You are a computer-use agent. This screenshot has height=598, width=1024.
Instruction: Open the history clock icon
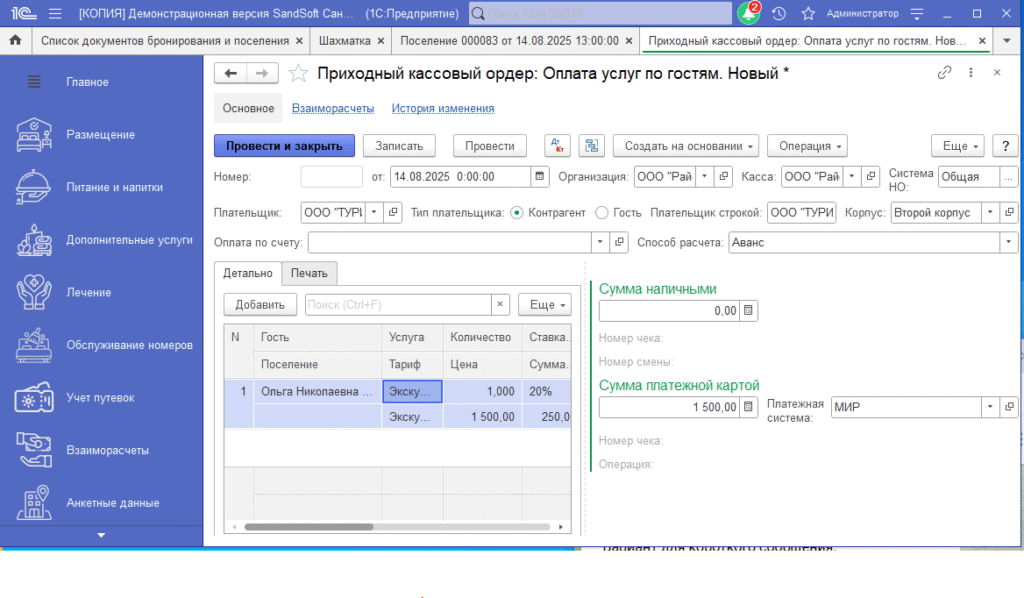click(779, 14)
